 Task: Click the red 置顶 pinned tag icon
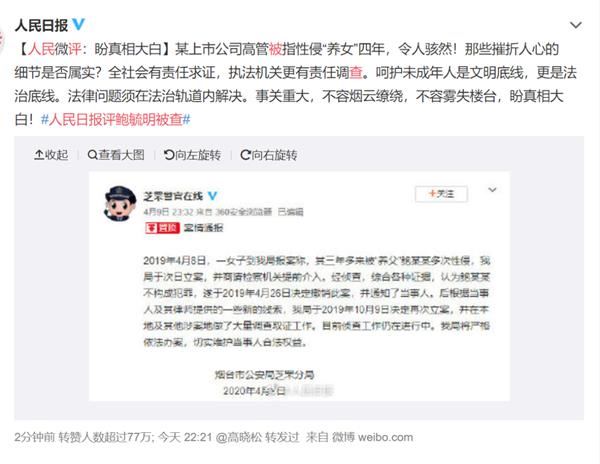[x=162, y=228]
